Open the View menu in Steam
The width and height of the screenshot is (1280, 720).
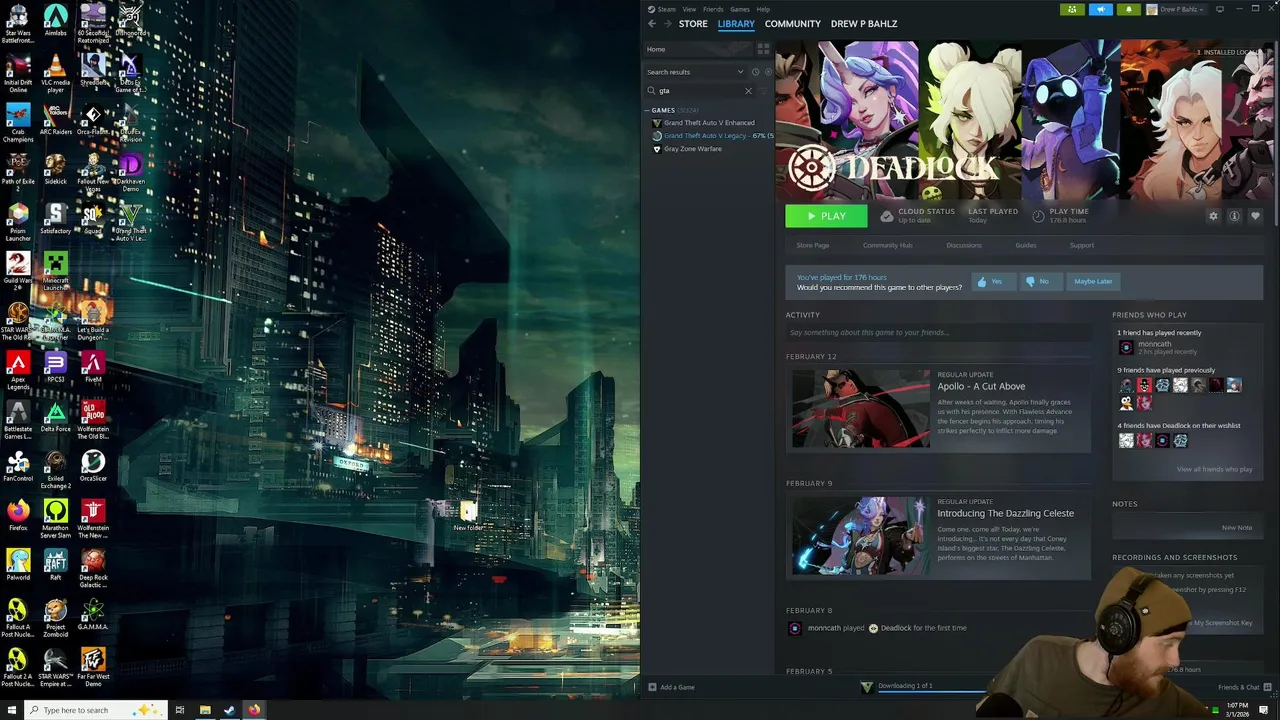tap(689, 9)
